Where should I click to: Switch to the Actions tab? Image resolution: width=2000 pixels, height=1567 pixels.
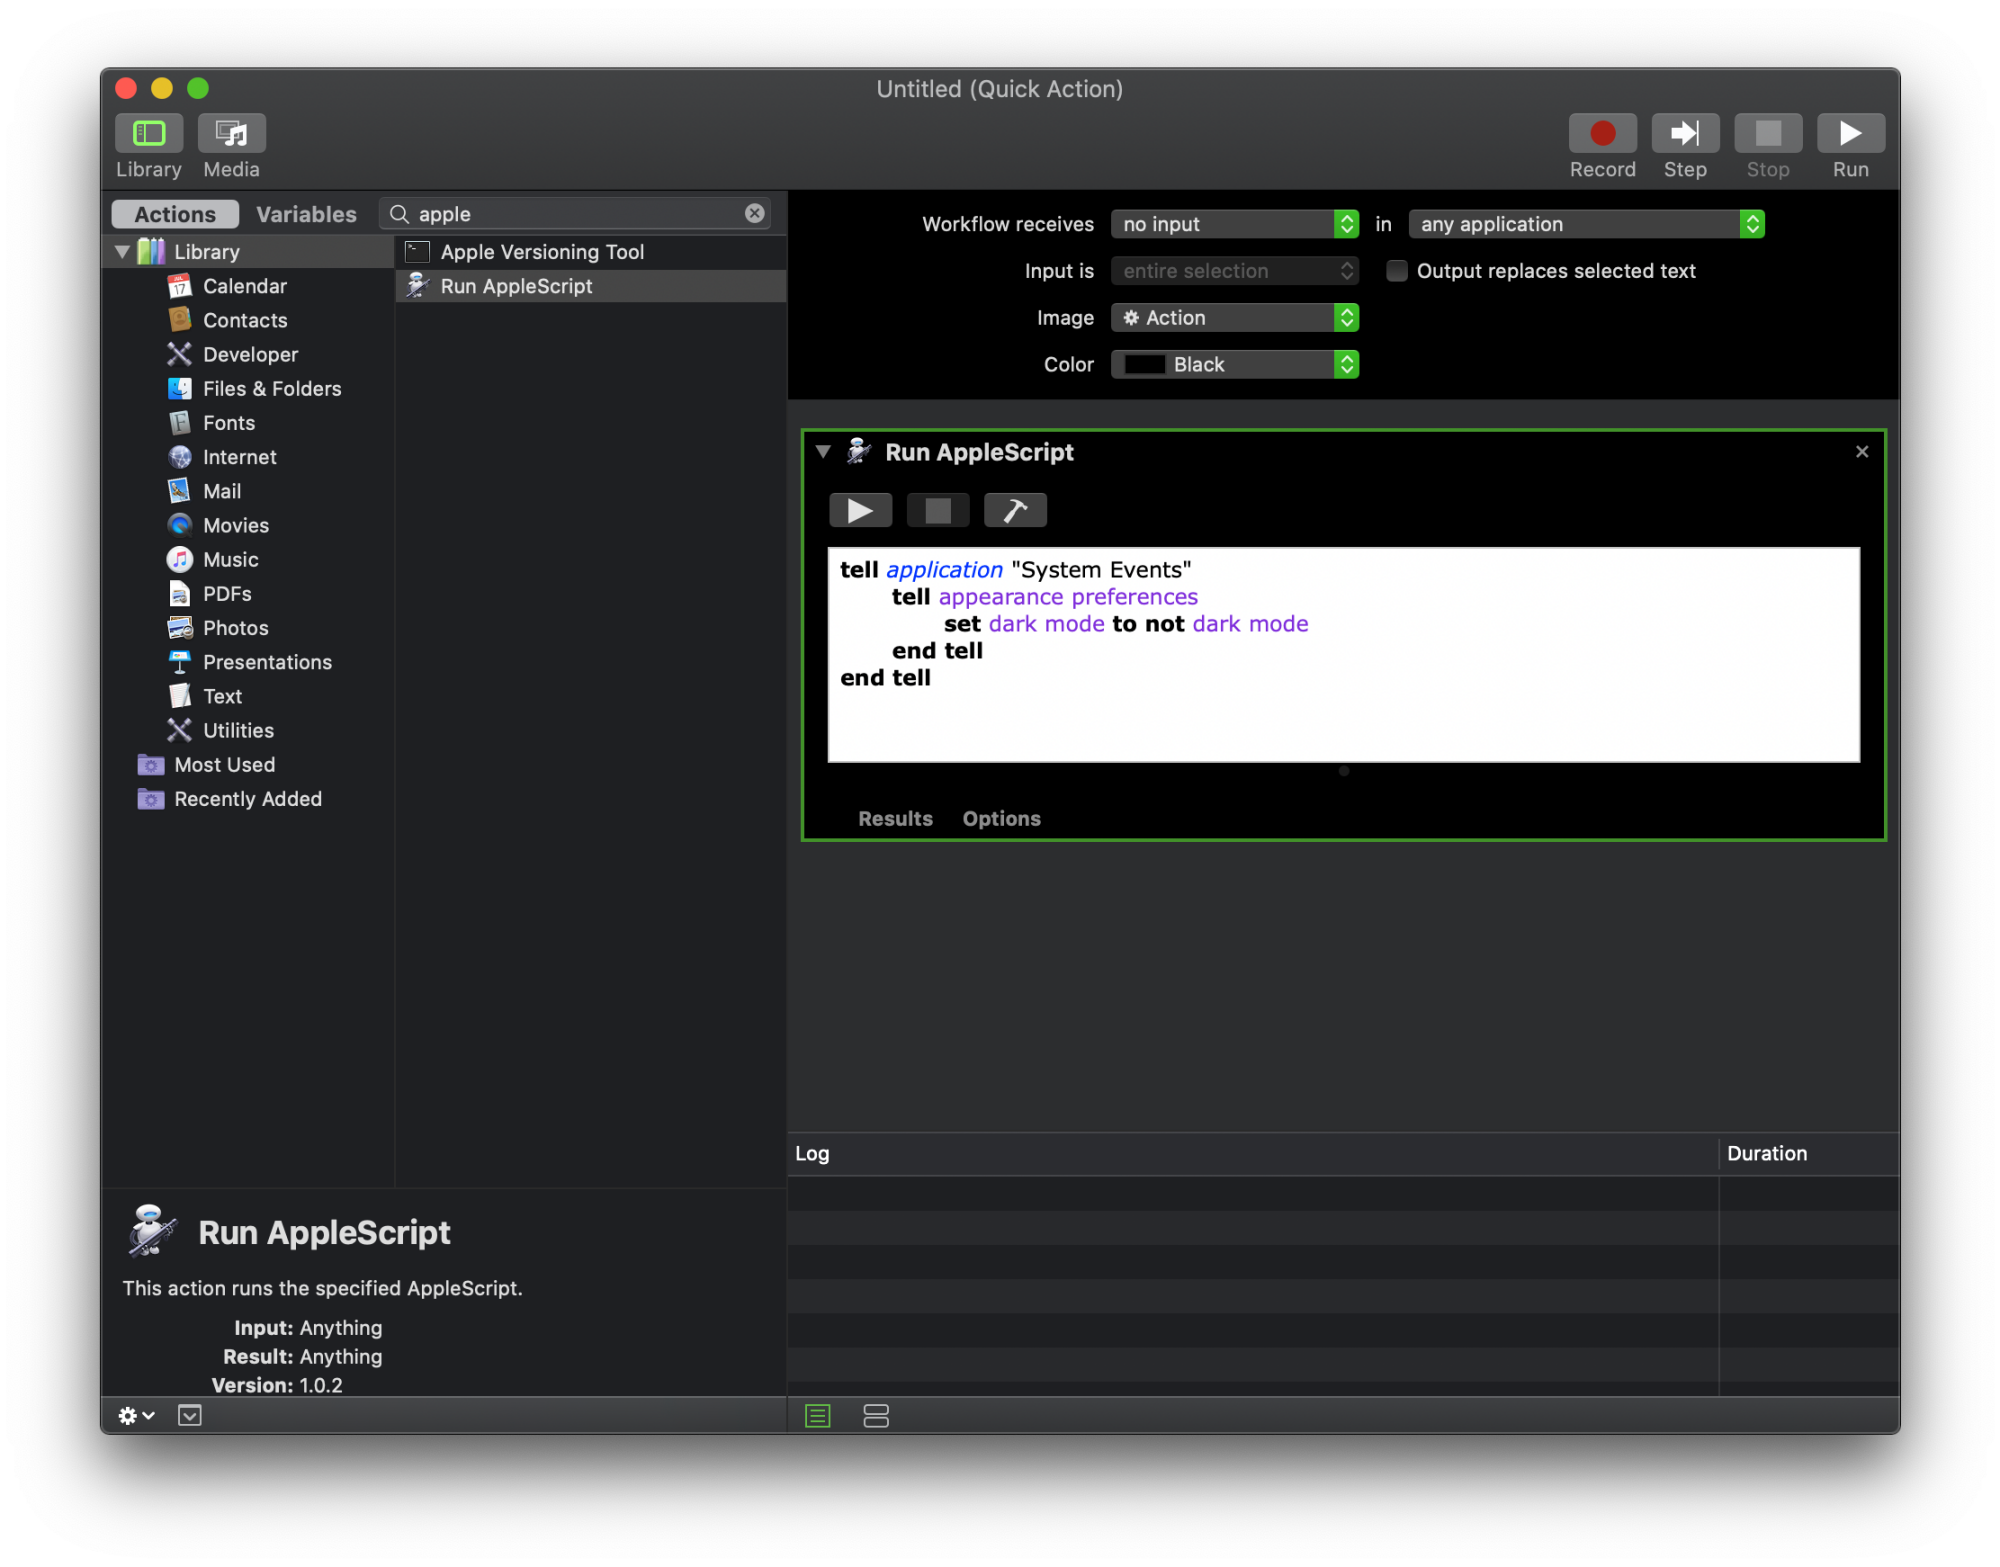[175, 214]
